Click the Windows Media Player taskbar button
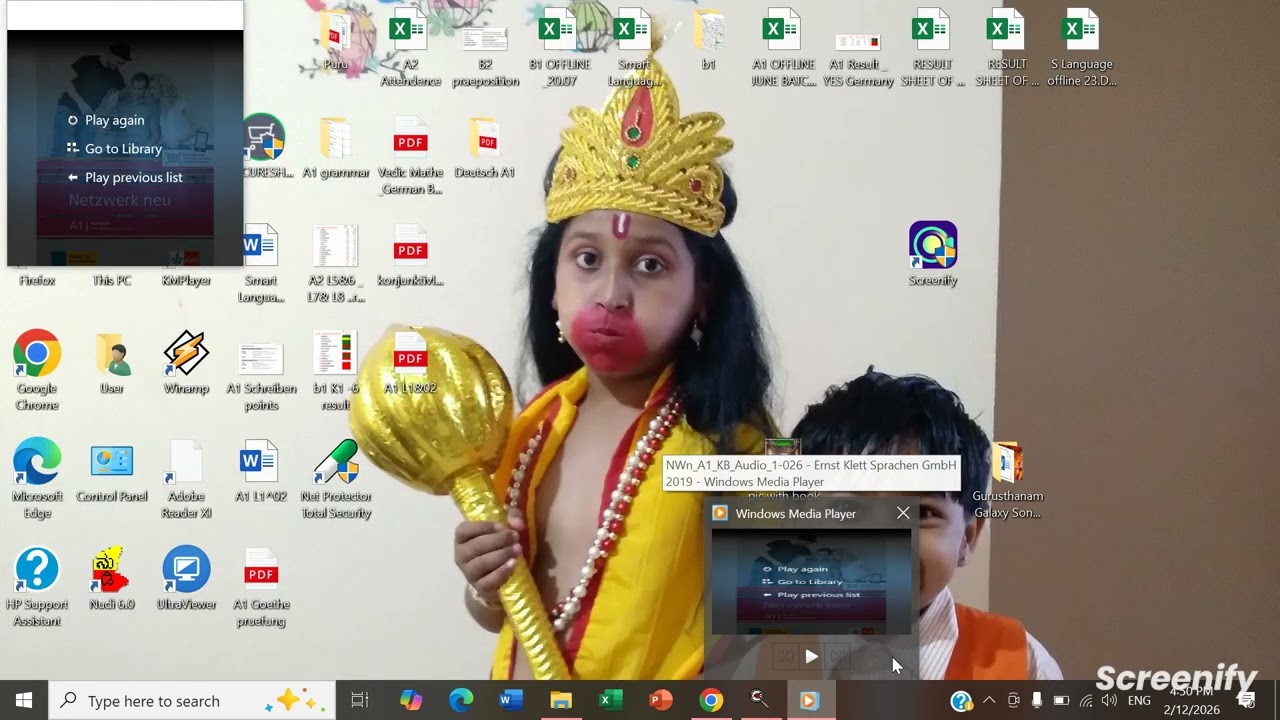Viewport: 1280px width, 720px height. [810, 700]
